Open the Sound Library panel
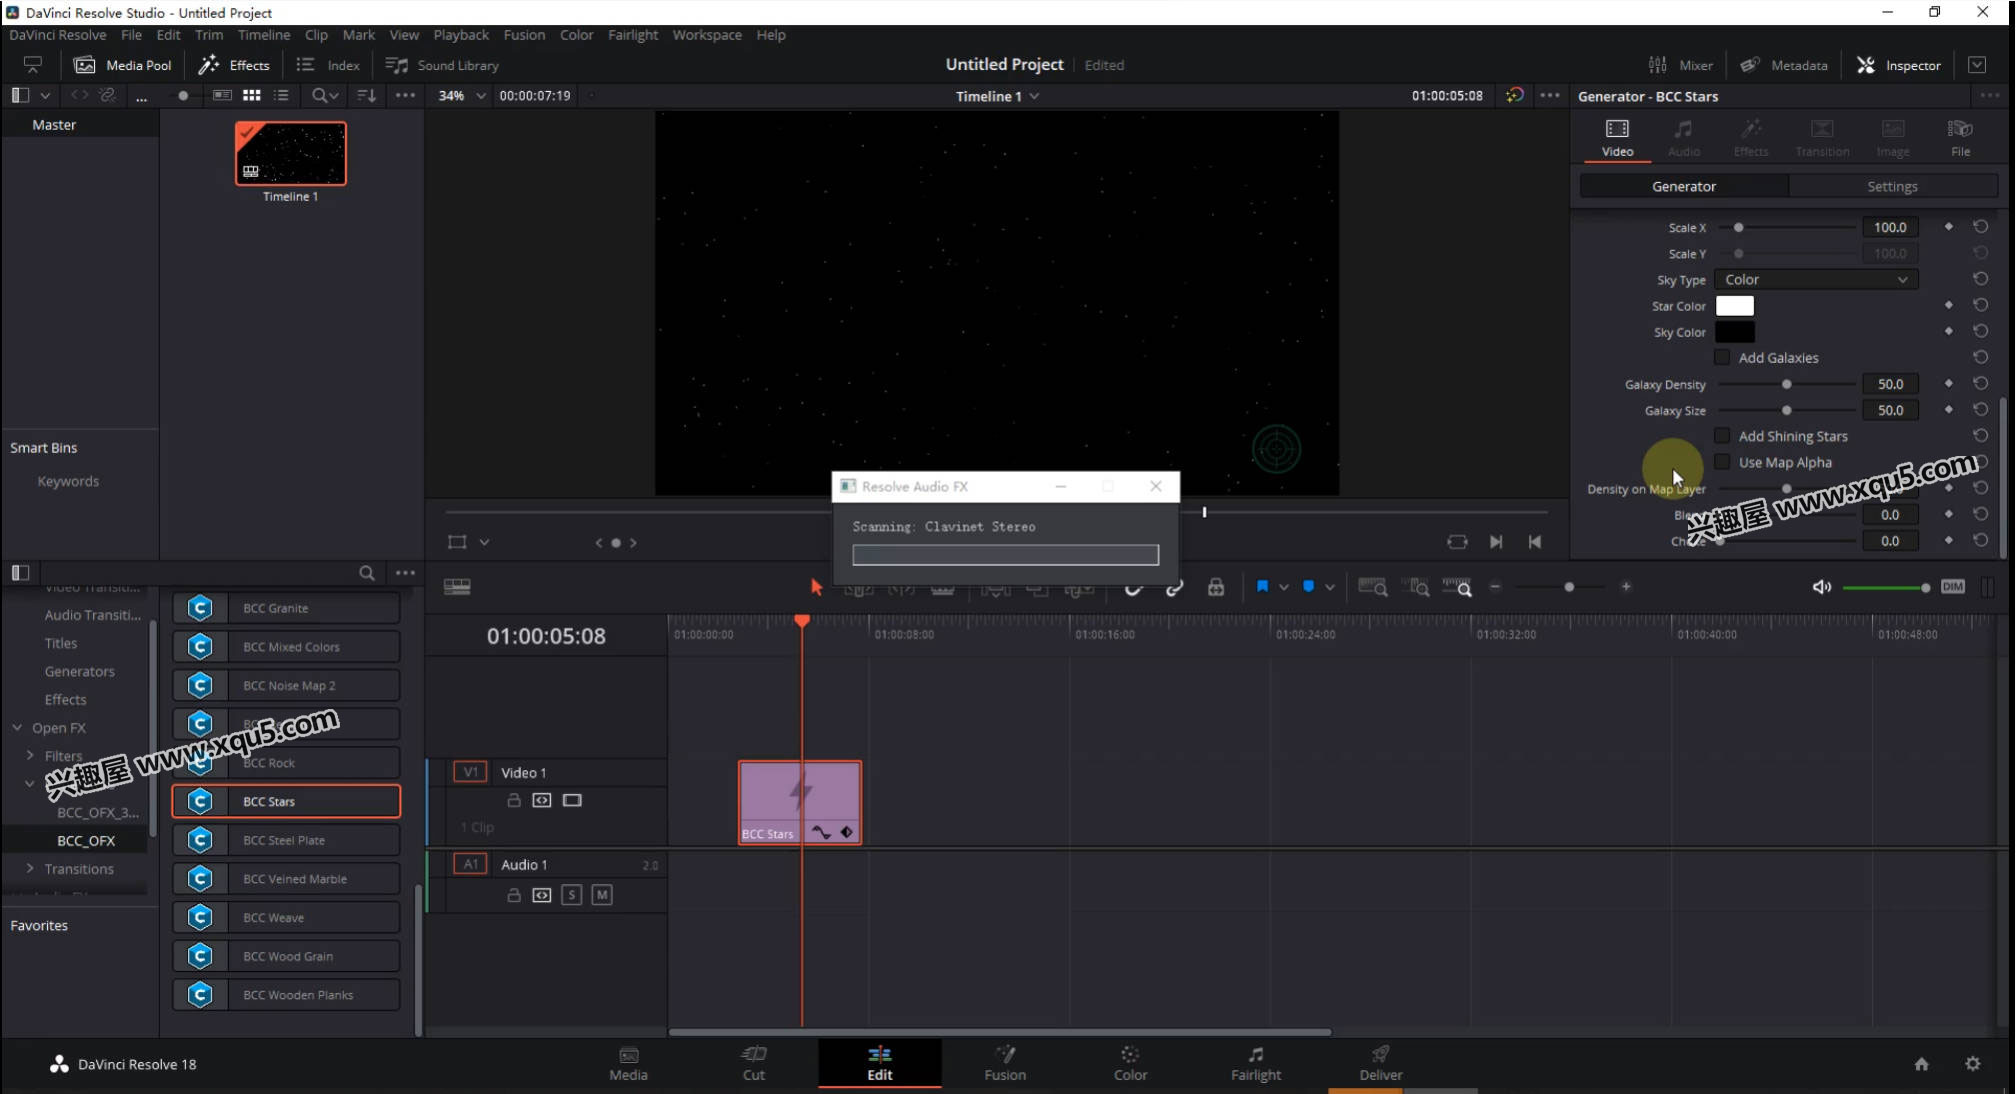 (442, 65)
